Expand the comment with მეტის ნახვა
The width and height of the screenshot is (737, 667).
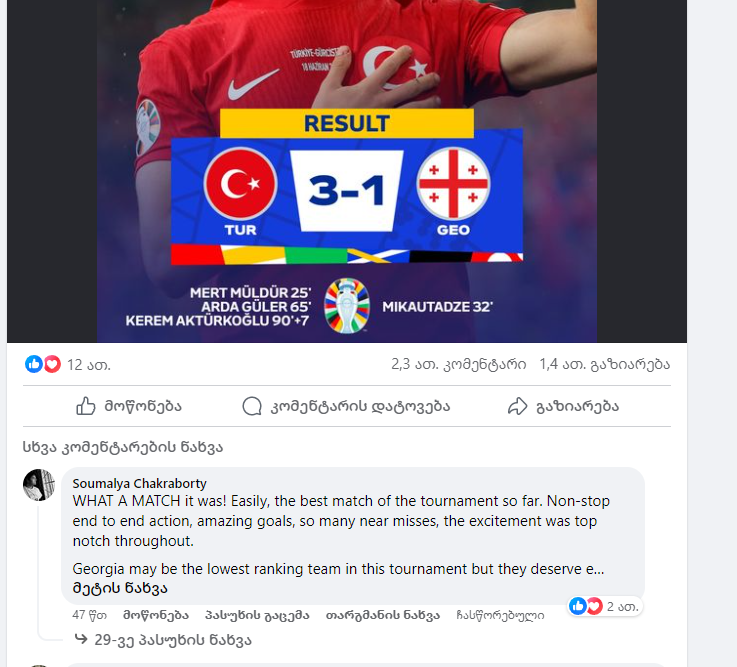[120, 588]
